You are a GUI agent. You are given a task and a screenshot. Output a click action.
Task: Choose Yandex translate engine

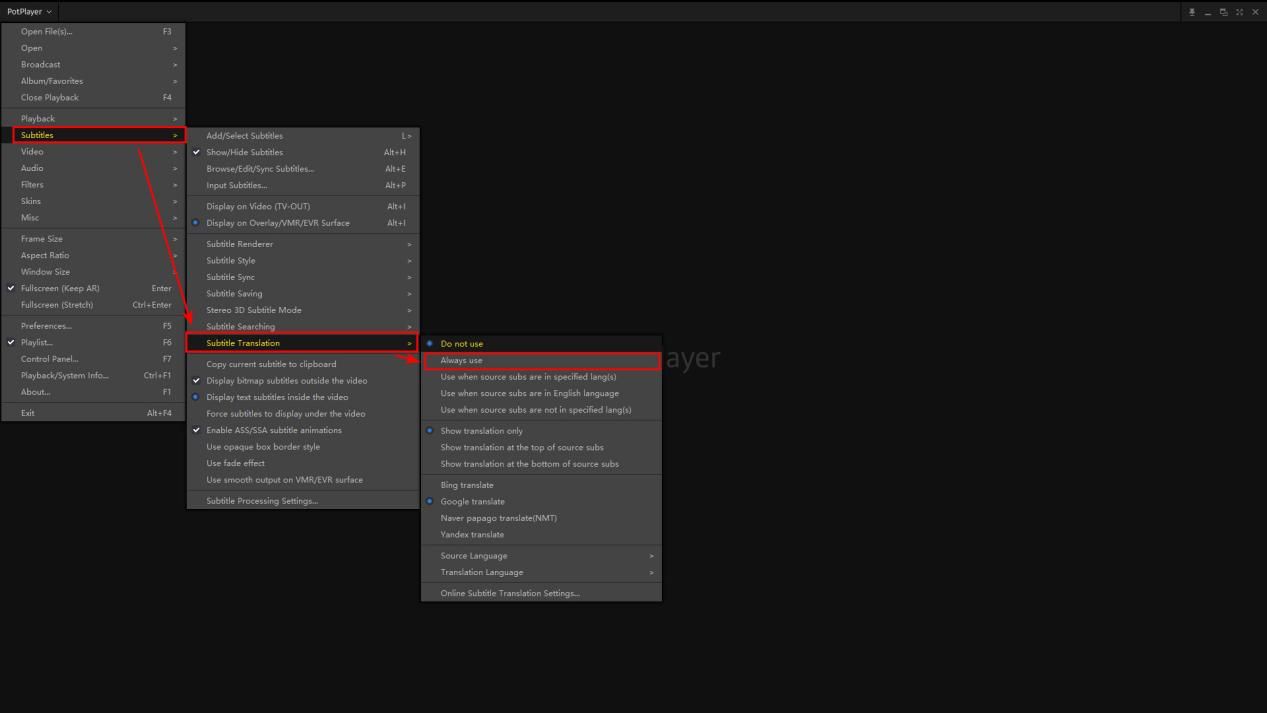coord(541,534)
